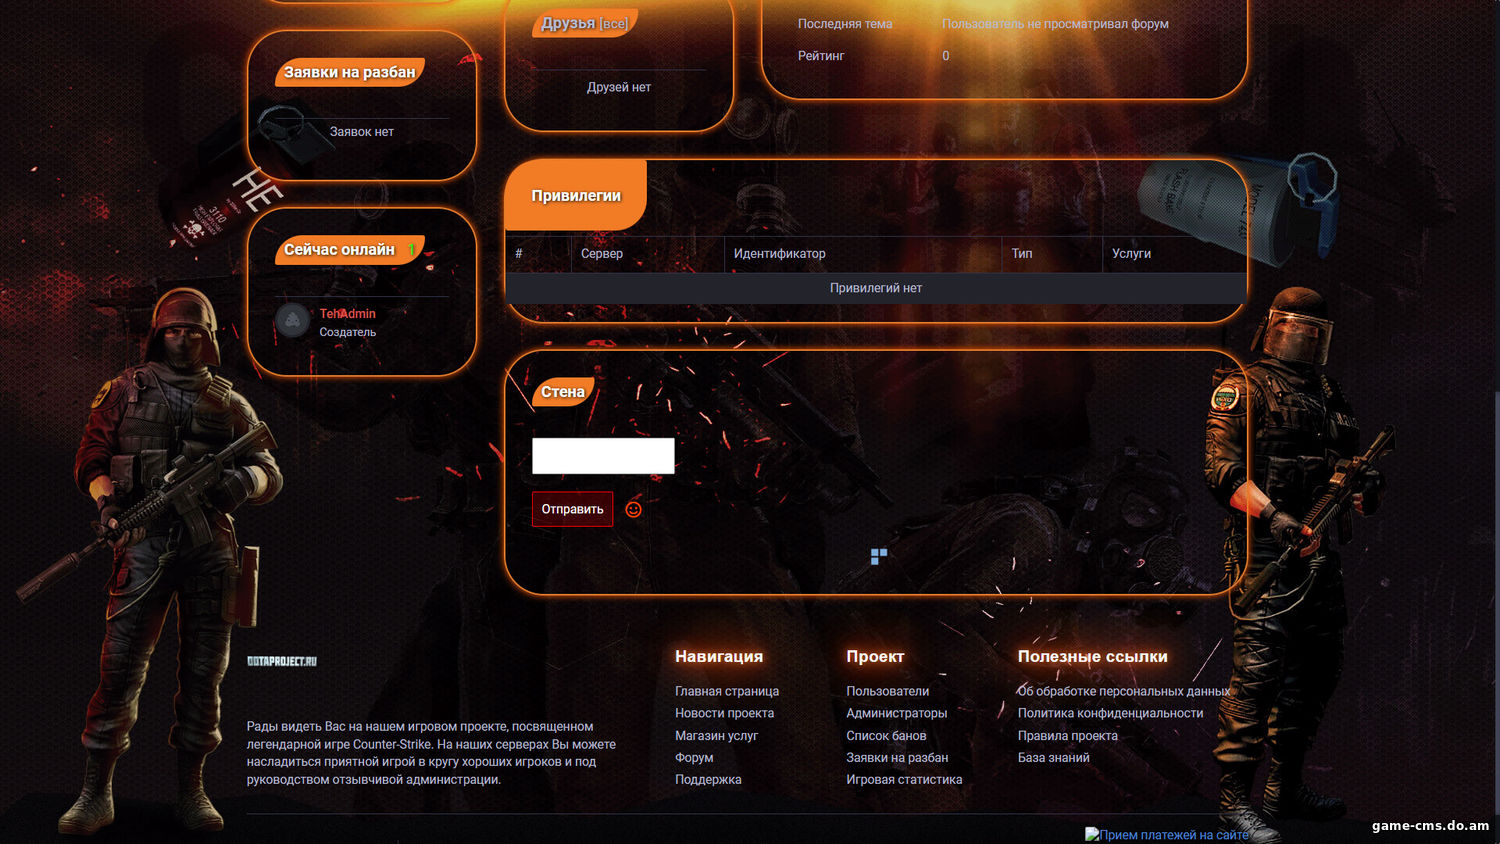Click the Заявок нет text
This screenshot has width=1500, height=844.
click(x=362, y=131)
